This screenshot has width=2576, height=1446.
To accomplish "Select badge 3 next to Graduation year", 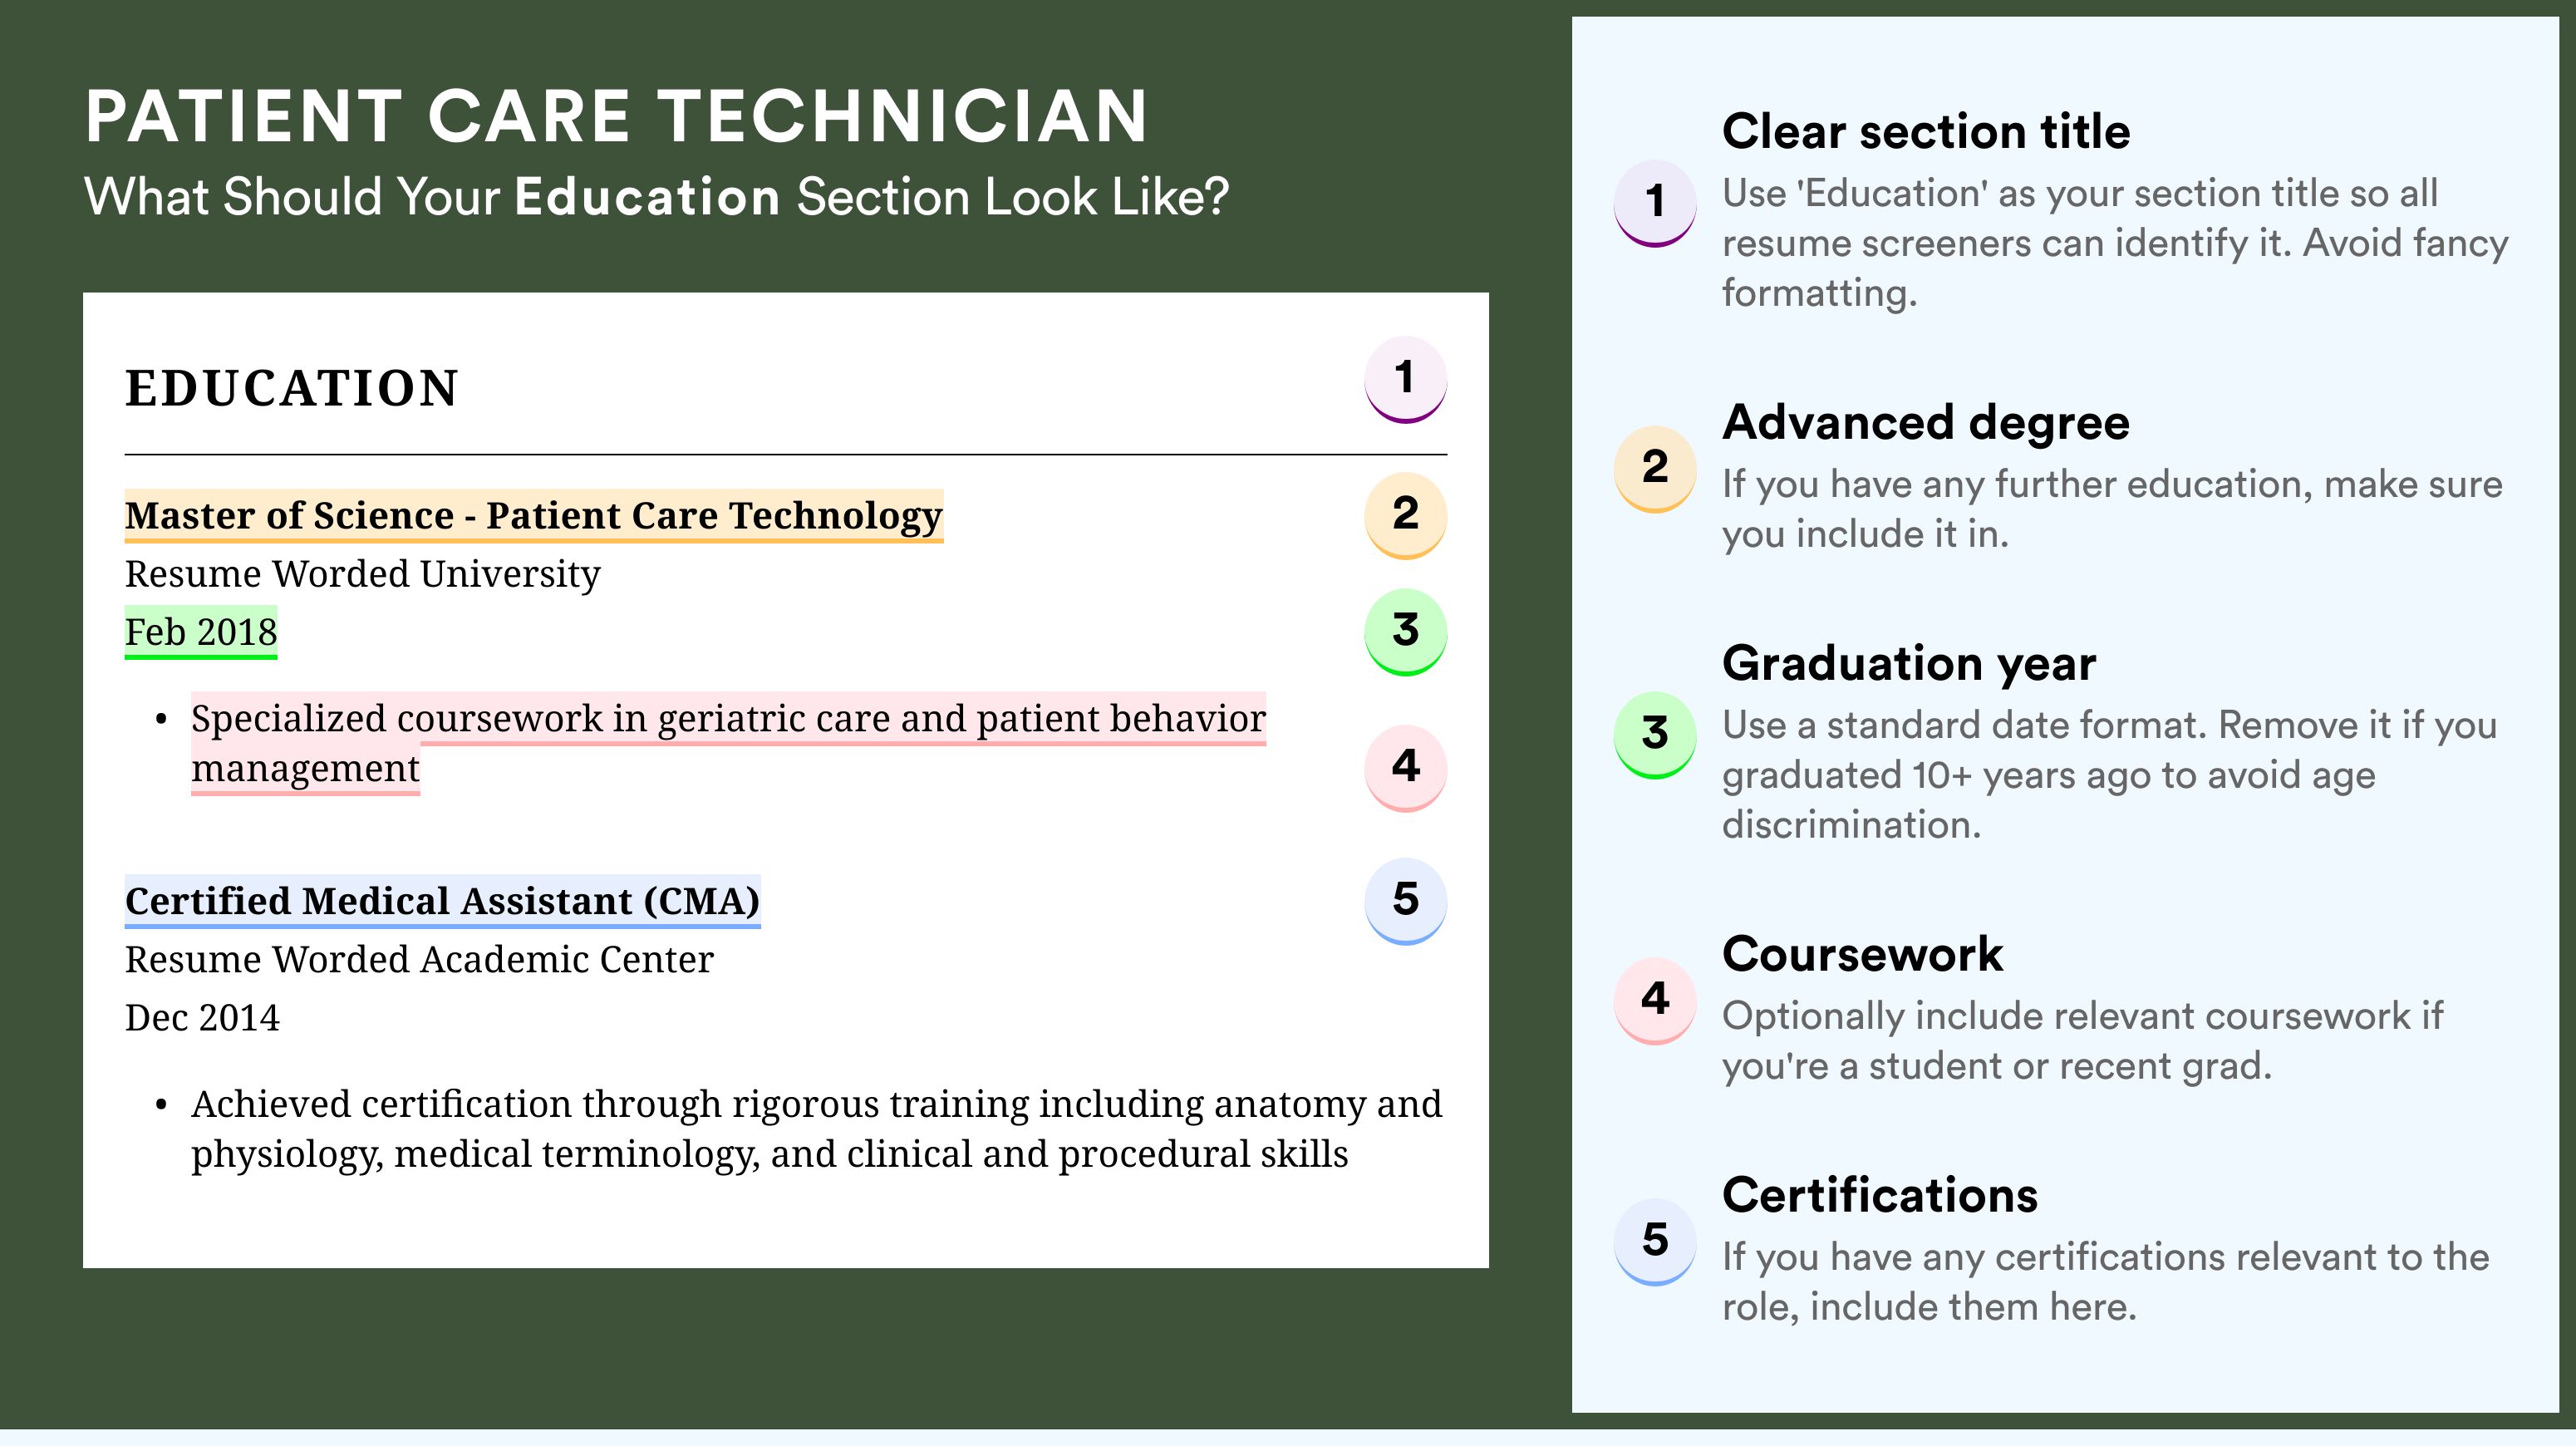I will click(1655, 735).
